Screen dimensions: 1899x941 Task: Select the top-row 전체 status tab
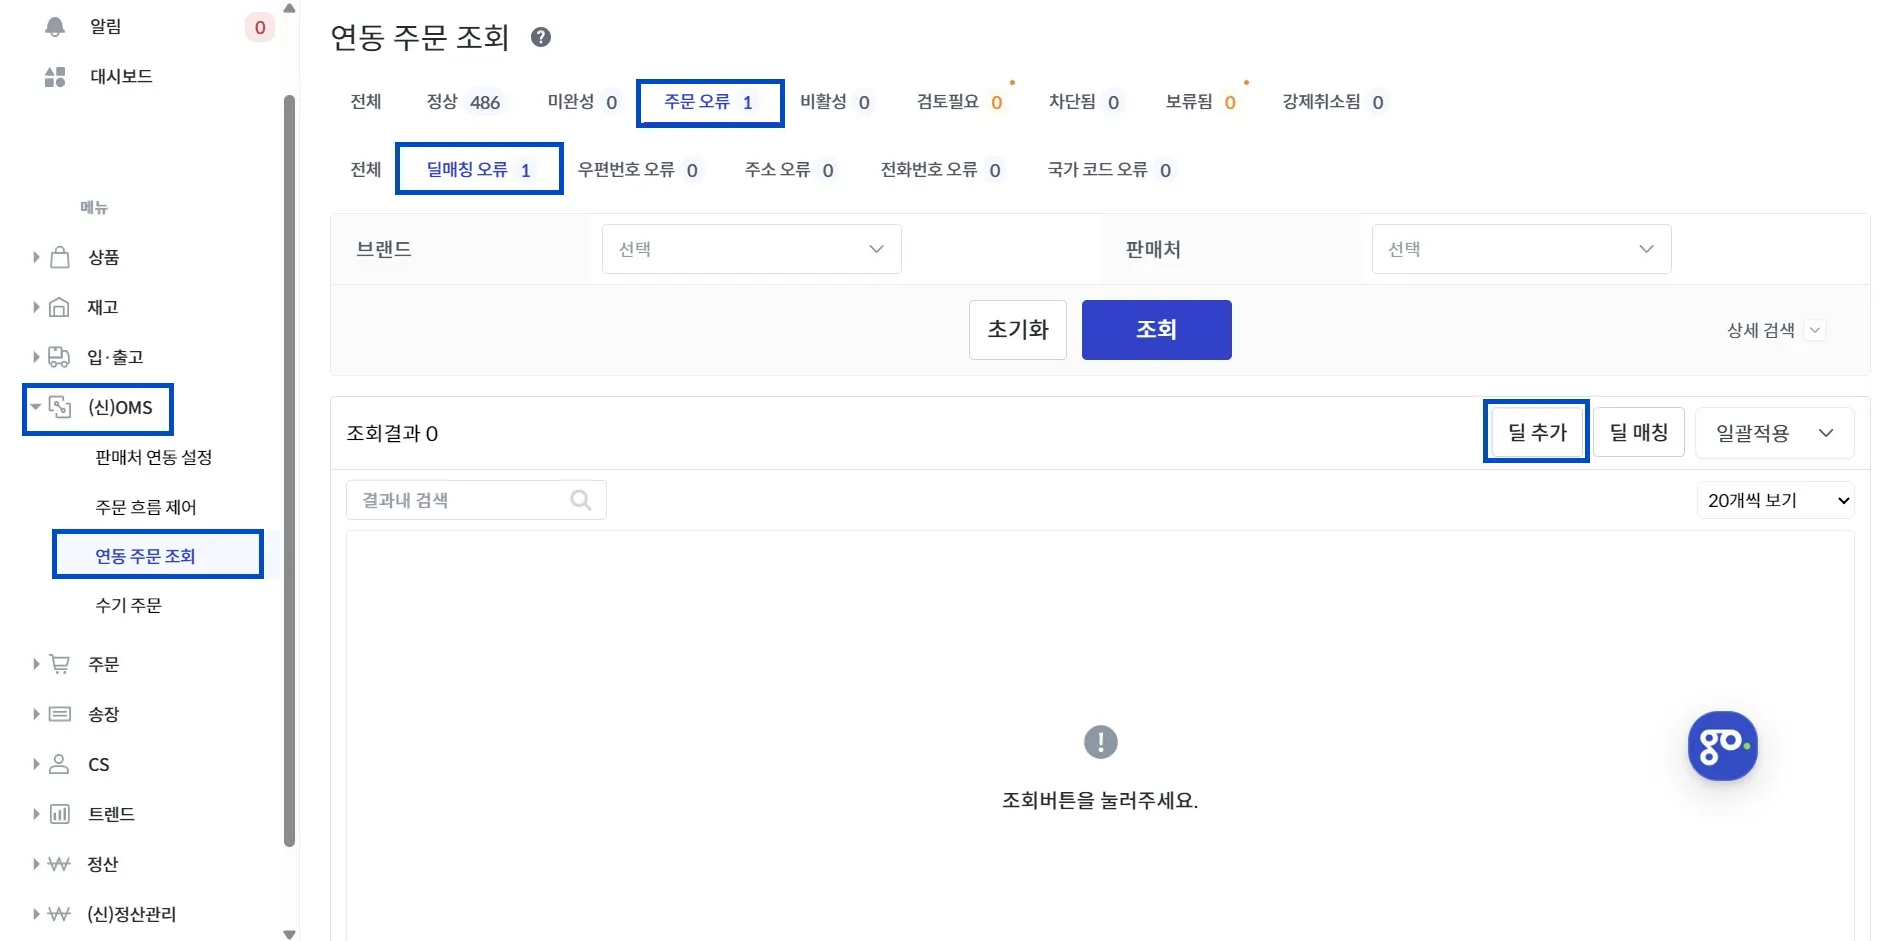point(366,102)
